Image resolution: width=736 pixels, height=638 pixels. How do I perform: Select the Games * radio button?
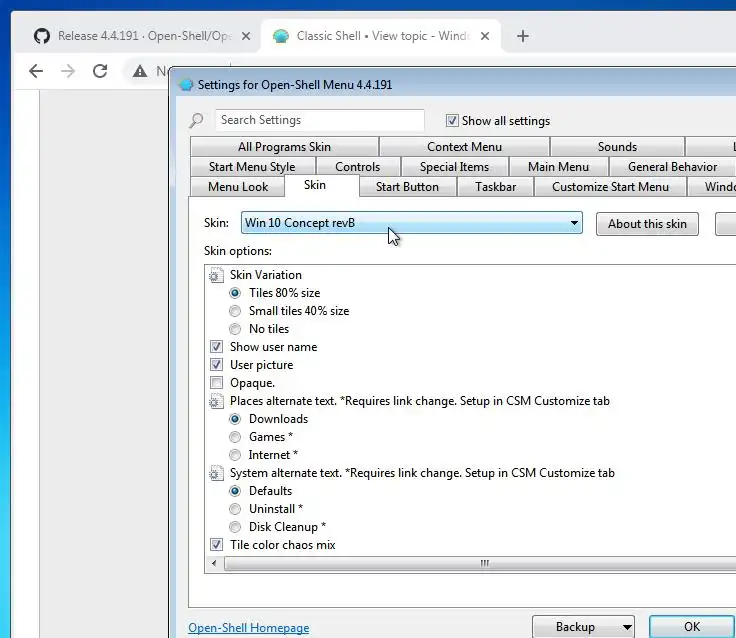click(x=235, y=437)
